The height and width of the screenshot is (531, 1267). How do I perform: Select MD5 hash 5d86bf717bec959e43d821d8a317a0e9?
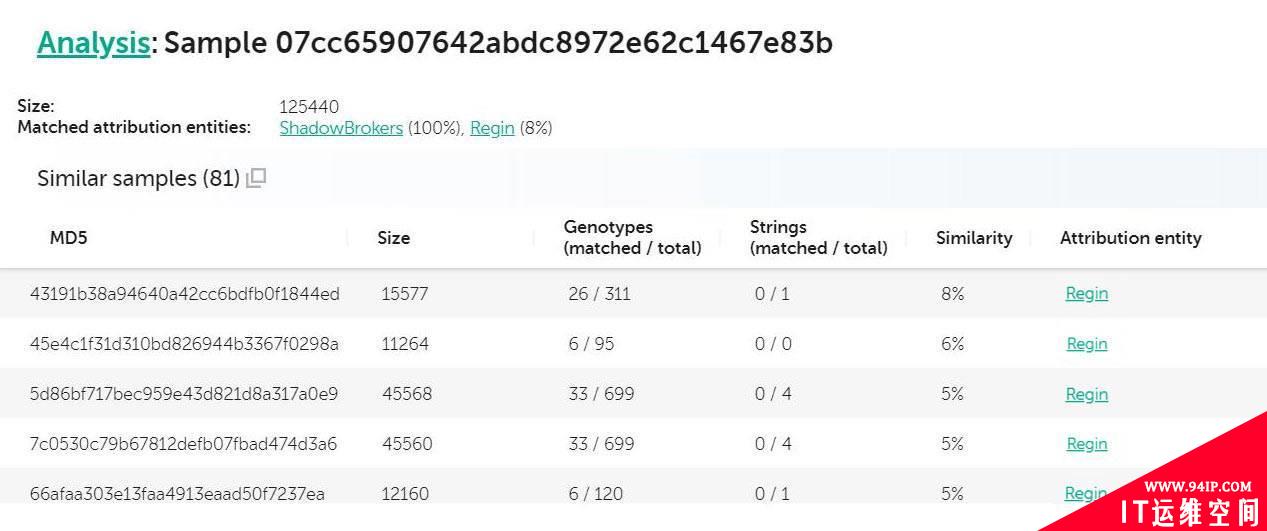click(x=184, y=394)
